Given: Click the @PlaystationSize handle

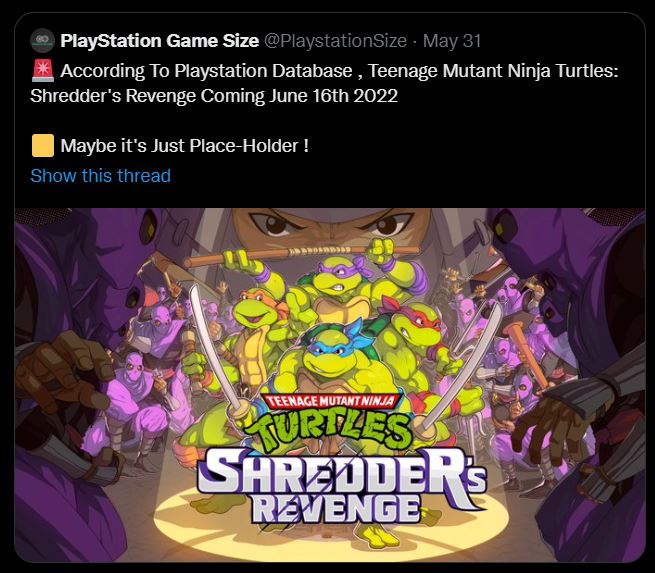Looking at the screenshot, I should (335, 41).
